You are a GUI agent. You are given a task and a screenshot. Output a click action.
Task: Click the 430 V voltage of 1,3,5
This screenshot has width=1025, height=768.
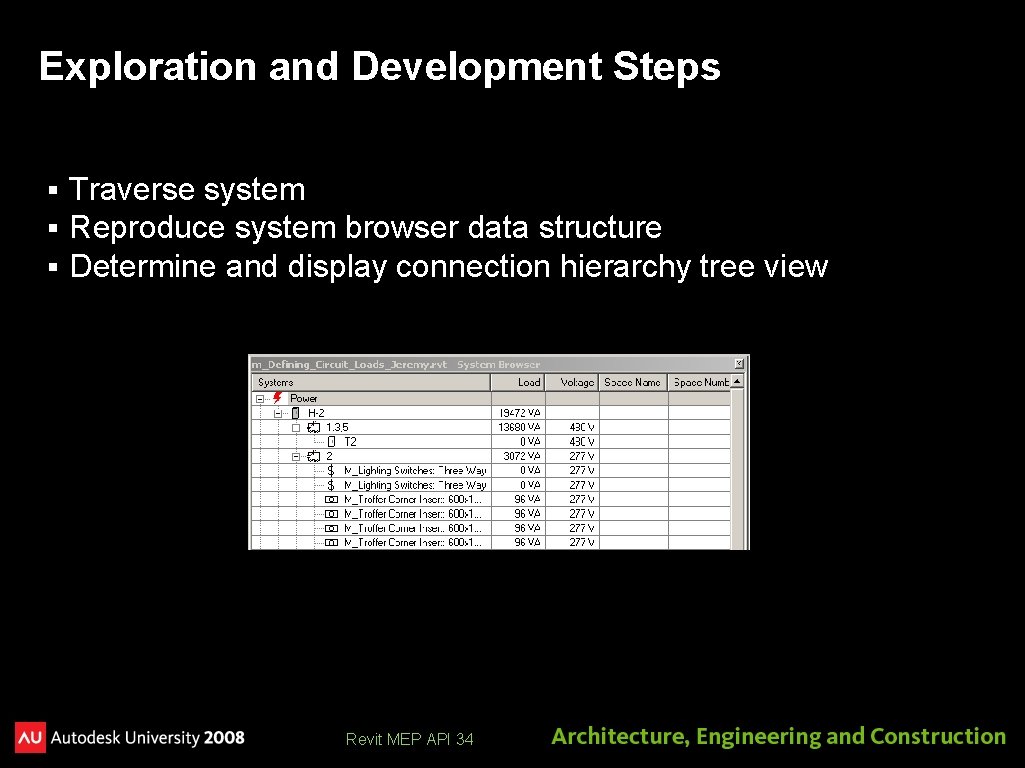point(572,427)
